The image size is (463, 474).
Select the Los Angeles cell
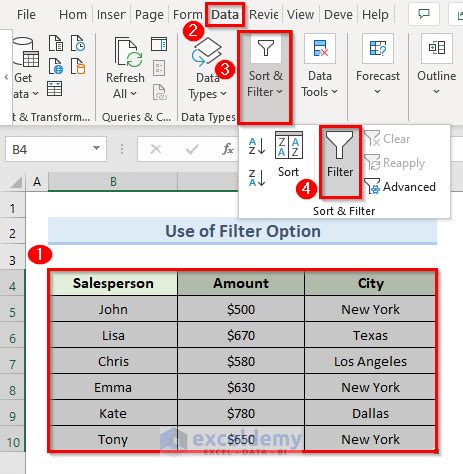[x=370, y=361]
